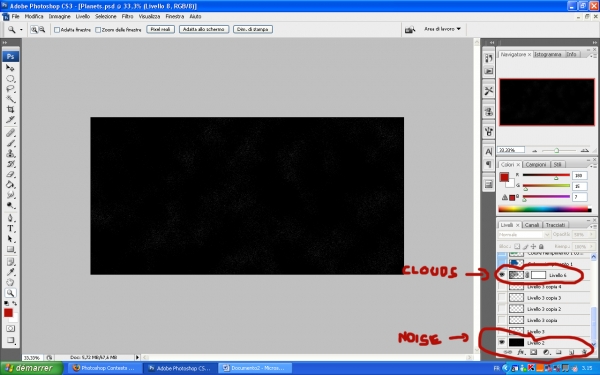This screenshot has width=600, height=375.
Task: Select the Healing Brush tool
Action: click(10, 133)
